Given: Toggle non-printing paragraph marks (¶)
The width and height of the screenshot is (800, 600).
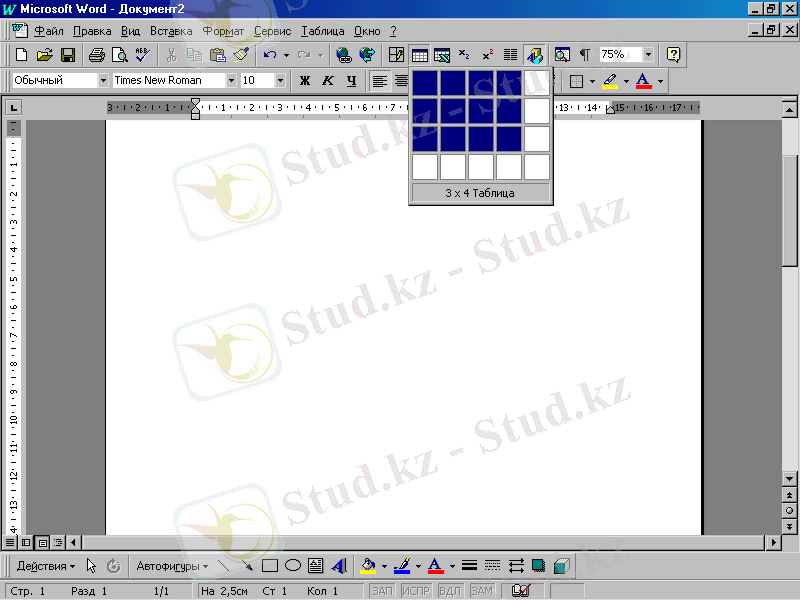Looking at the screenshot, I should tap(584, 55).
